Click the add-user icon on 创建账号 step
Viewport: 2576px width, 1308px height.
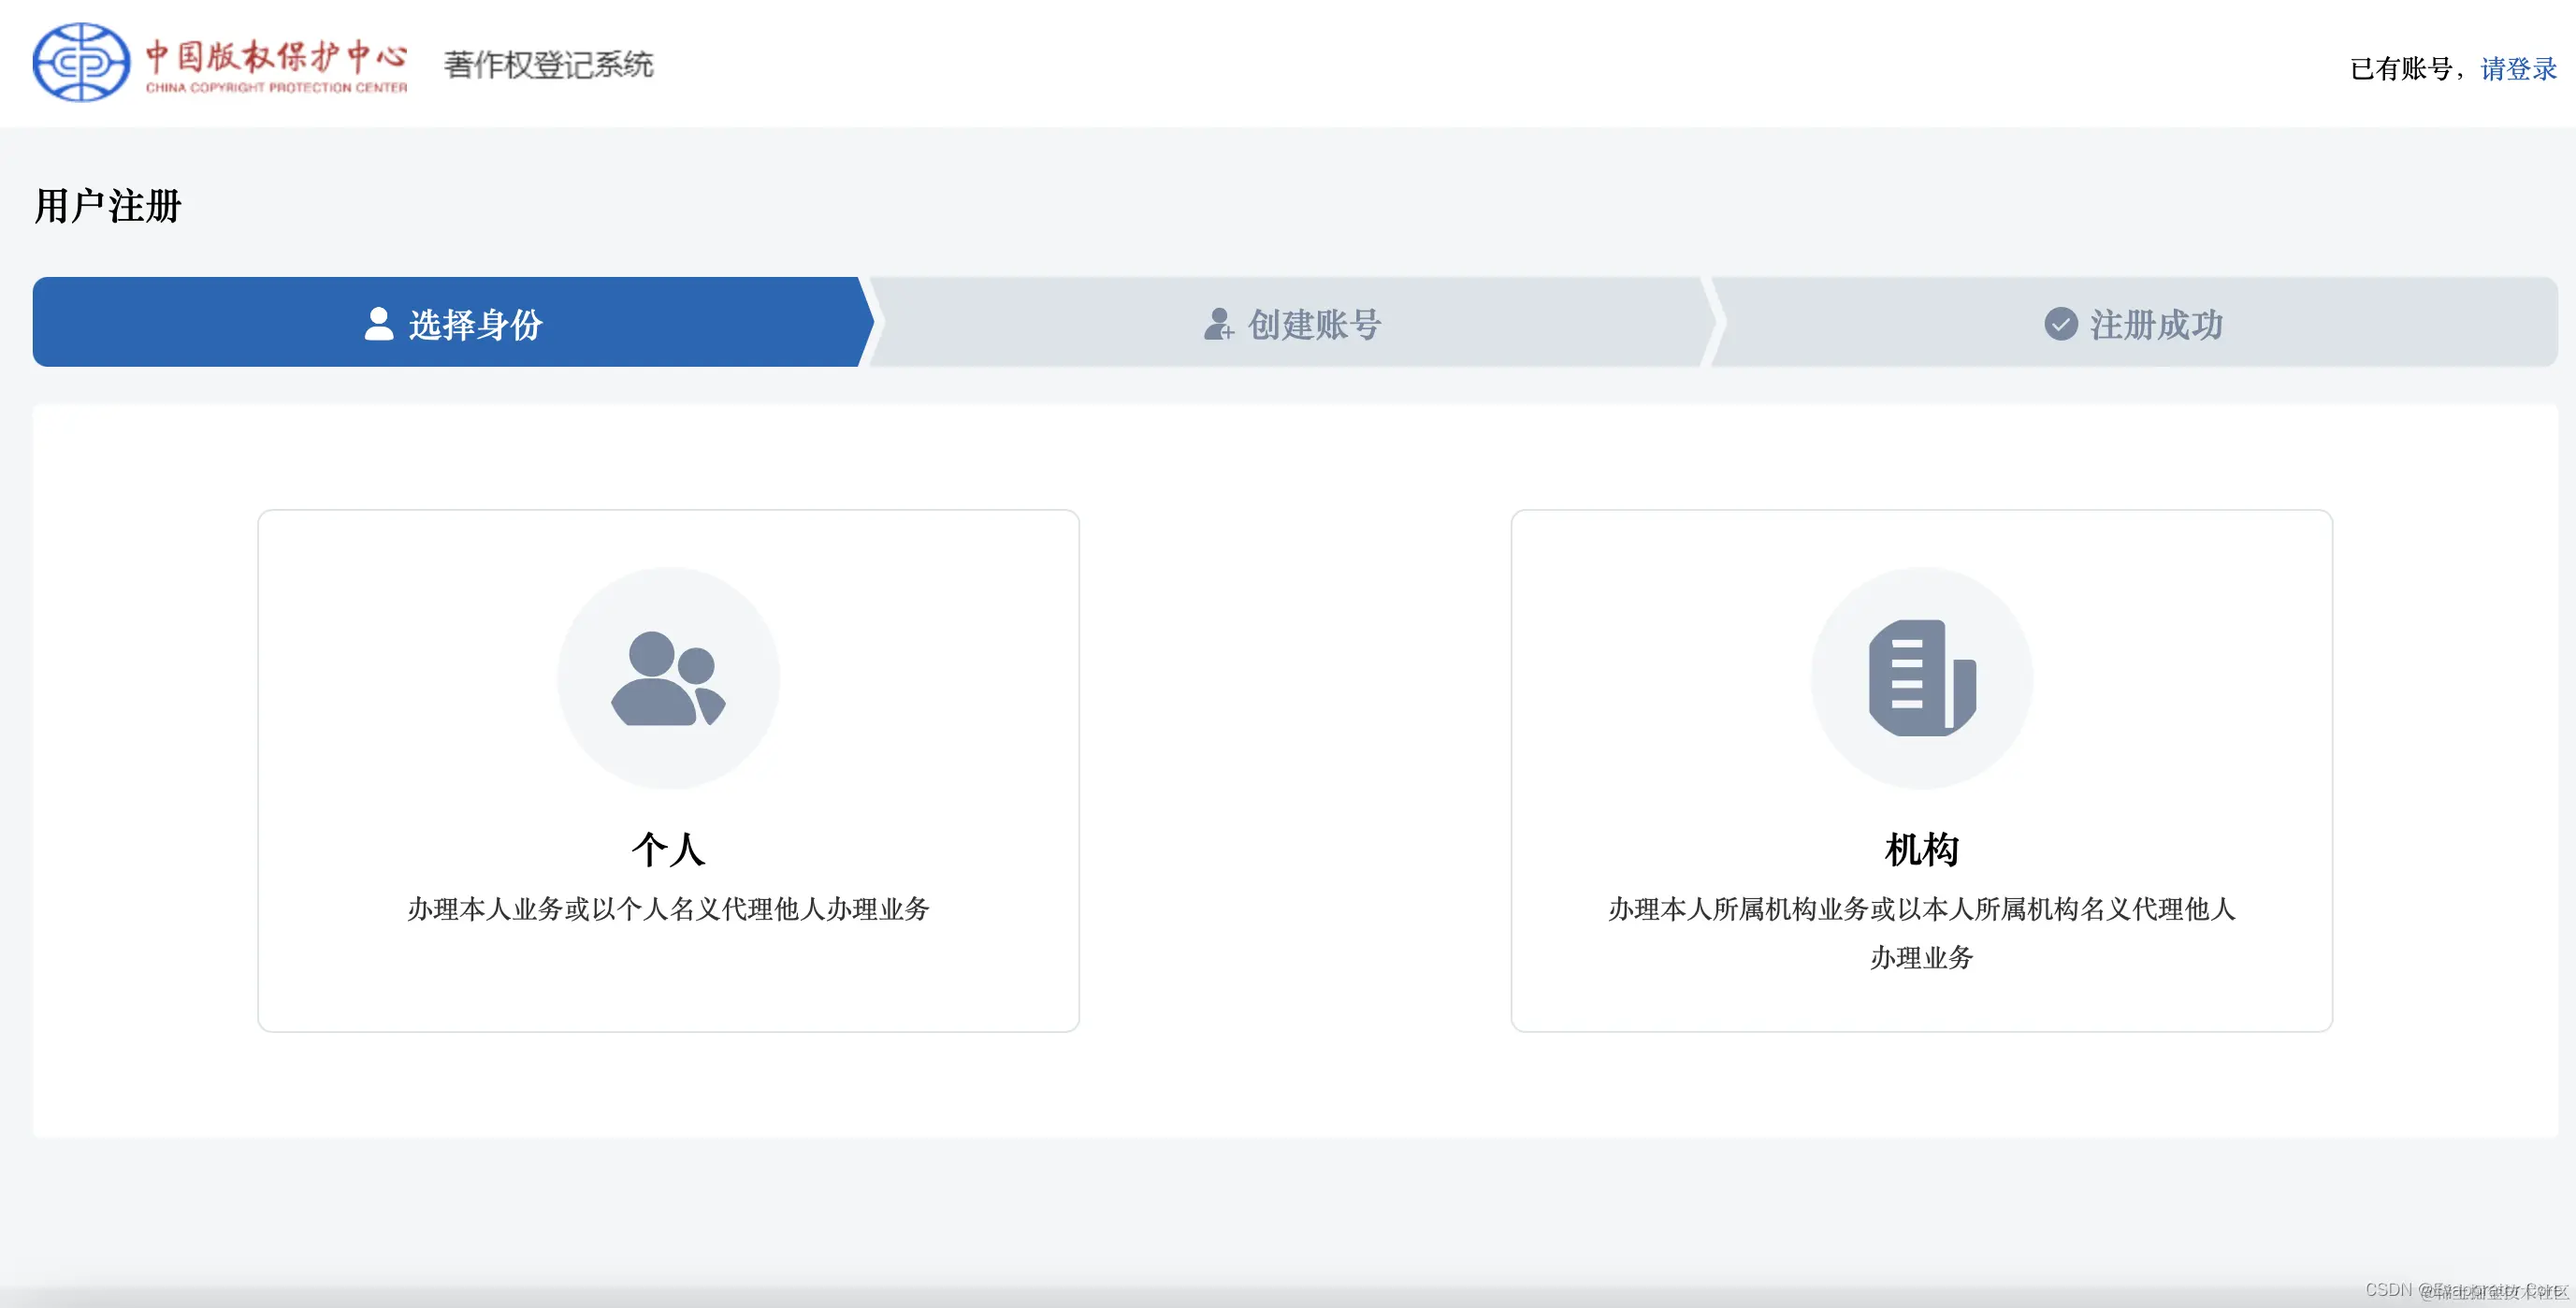point(1218,325)
